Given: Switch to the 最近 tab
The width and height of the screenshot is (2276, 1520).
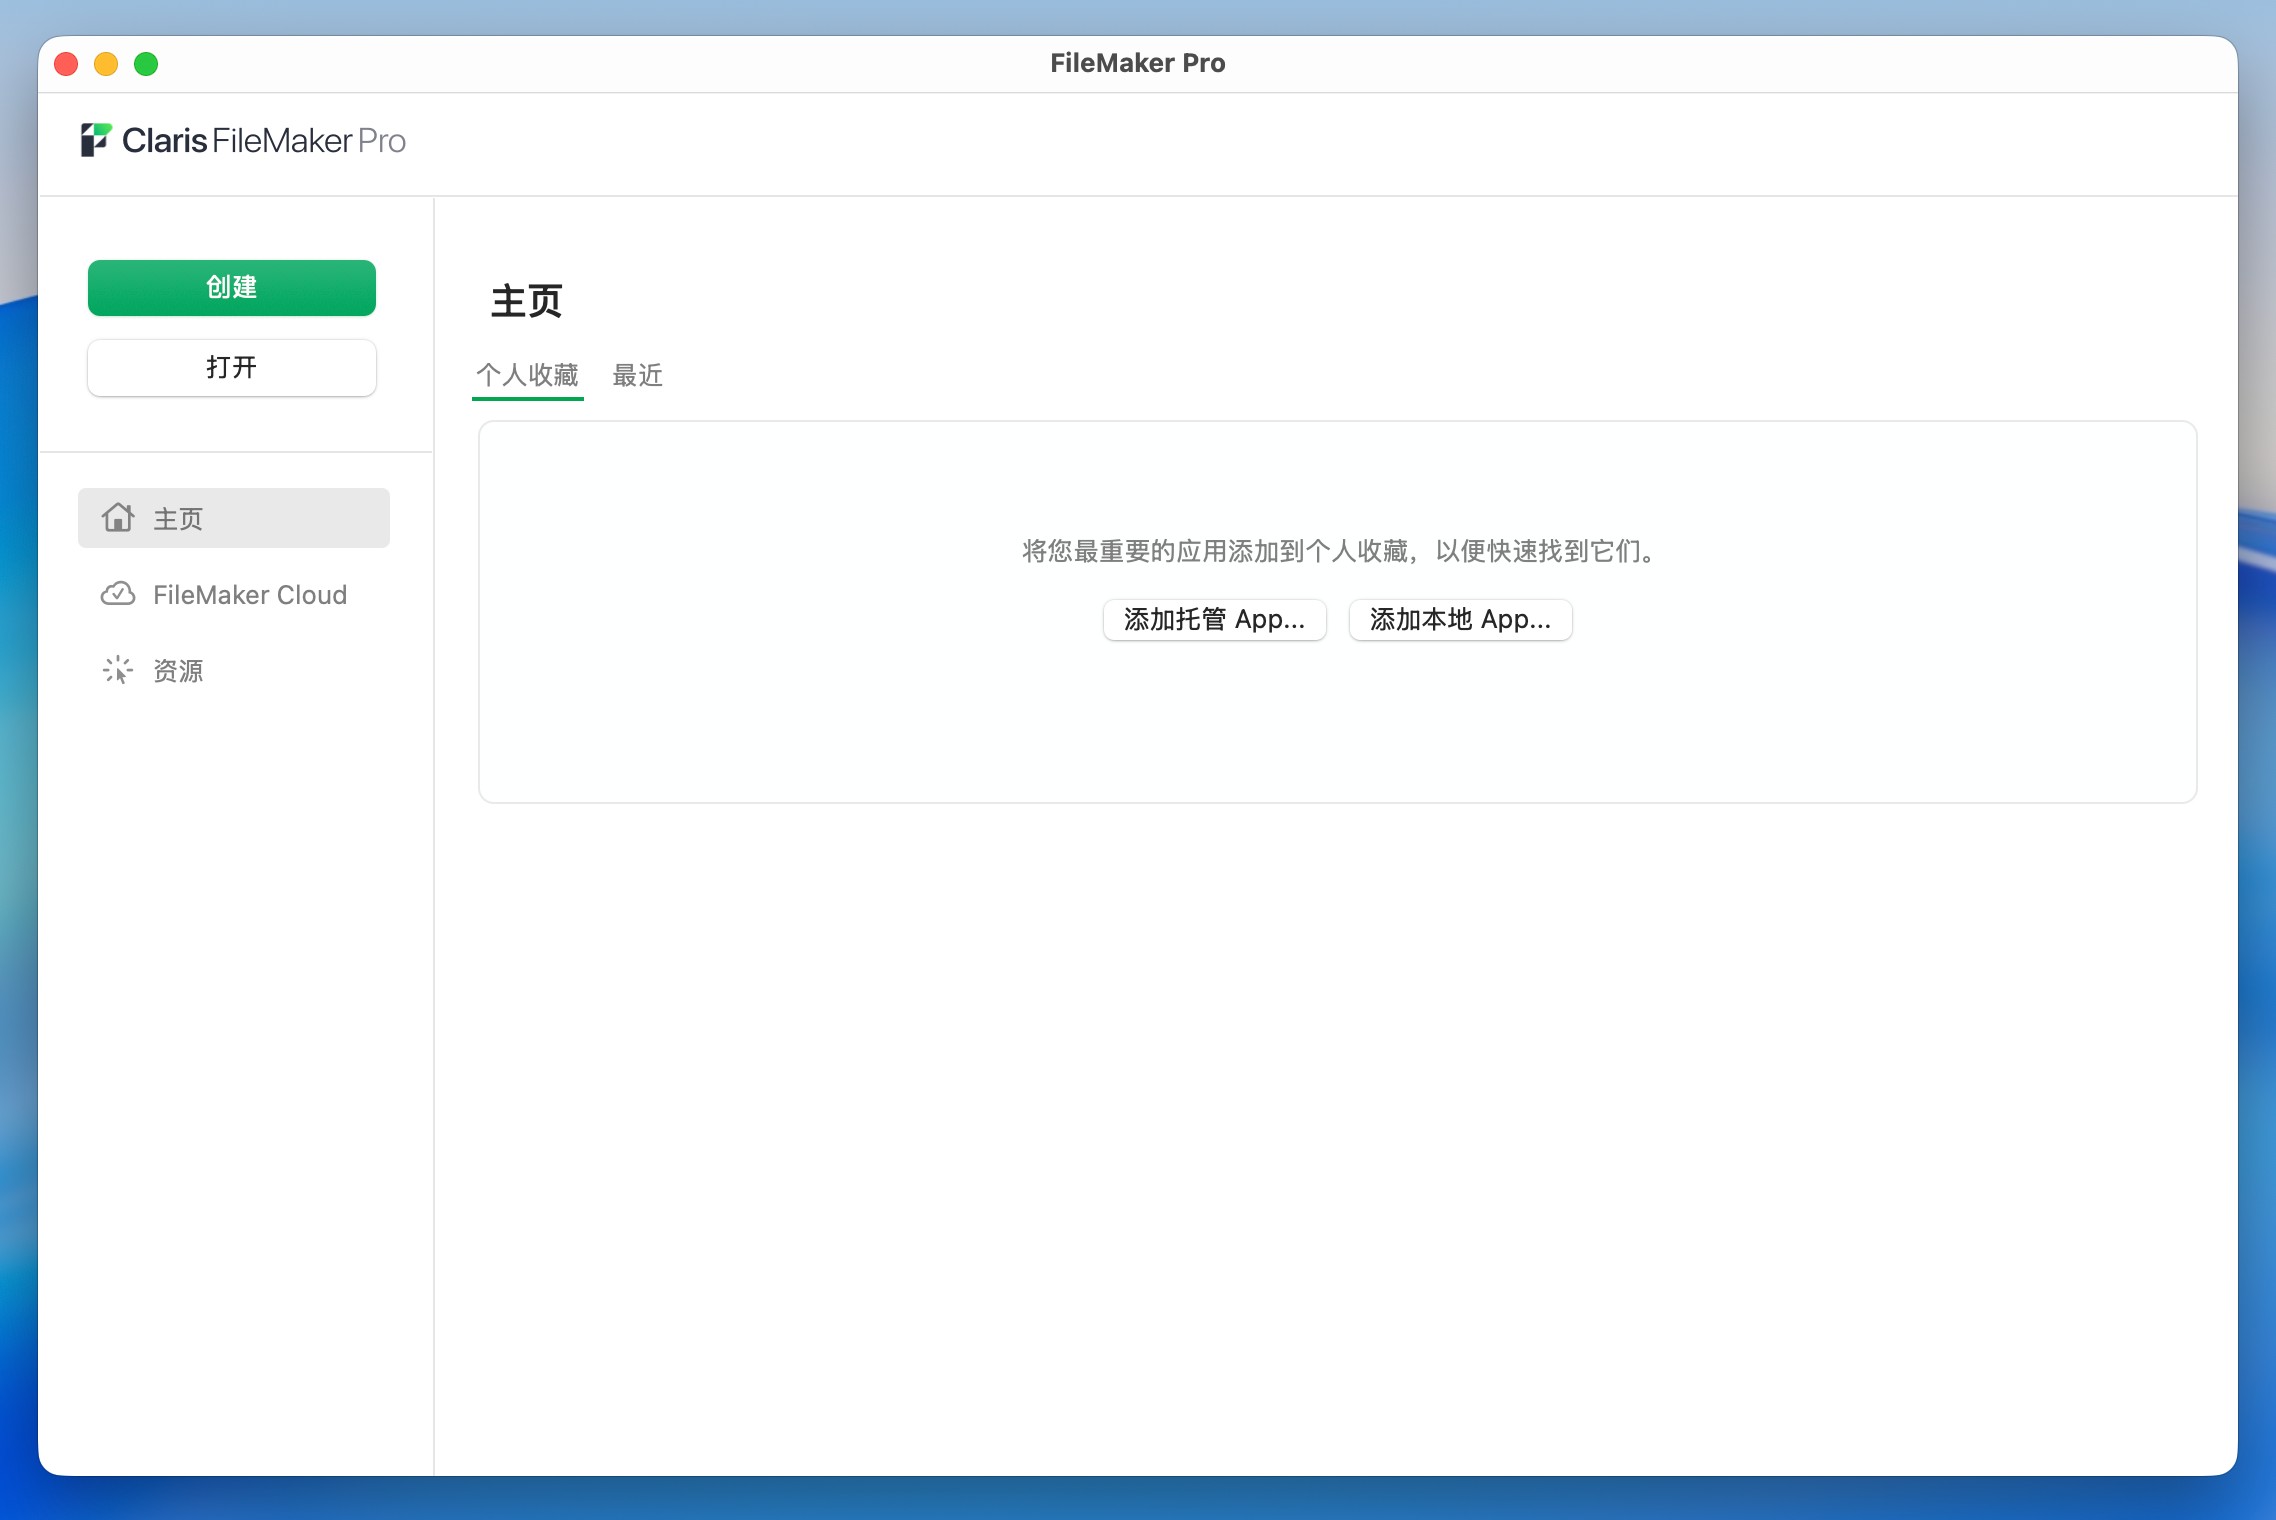Looking at the screenshot, I should [637, 375].
